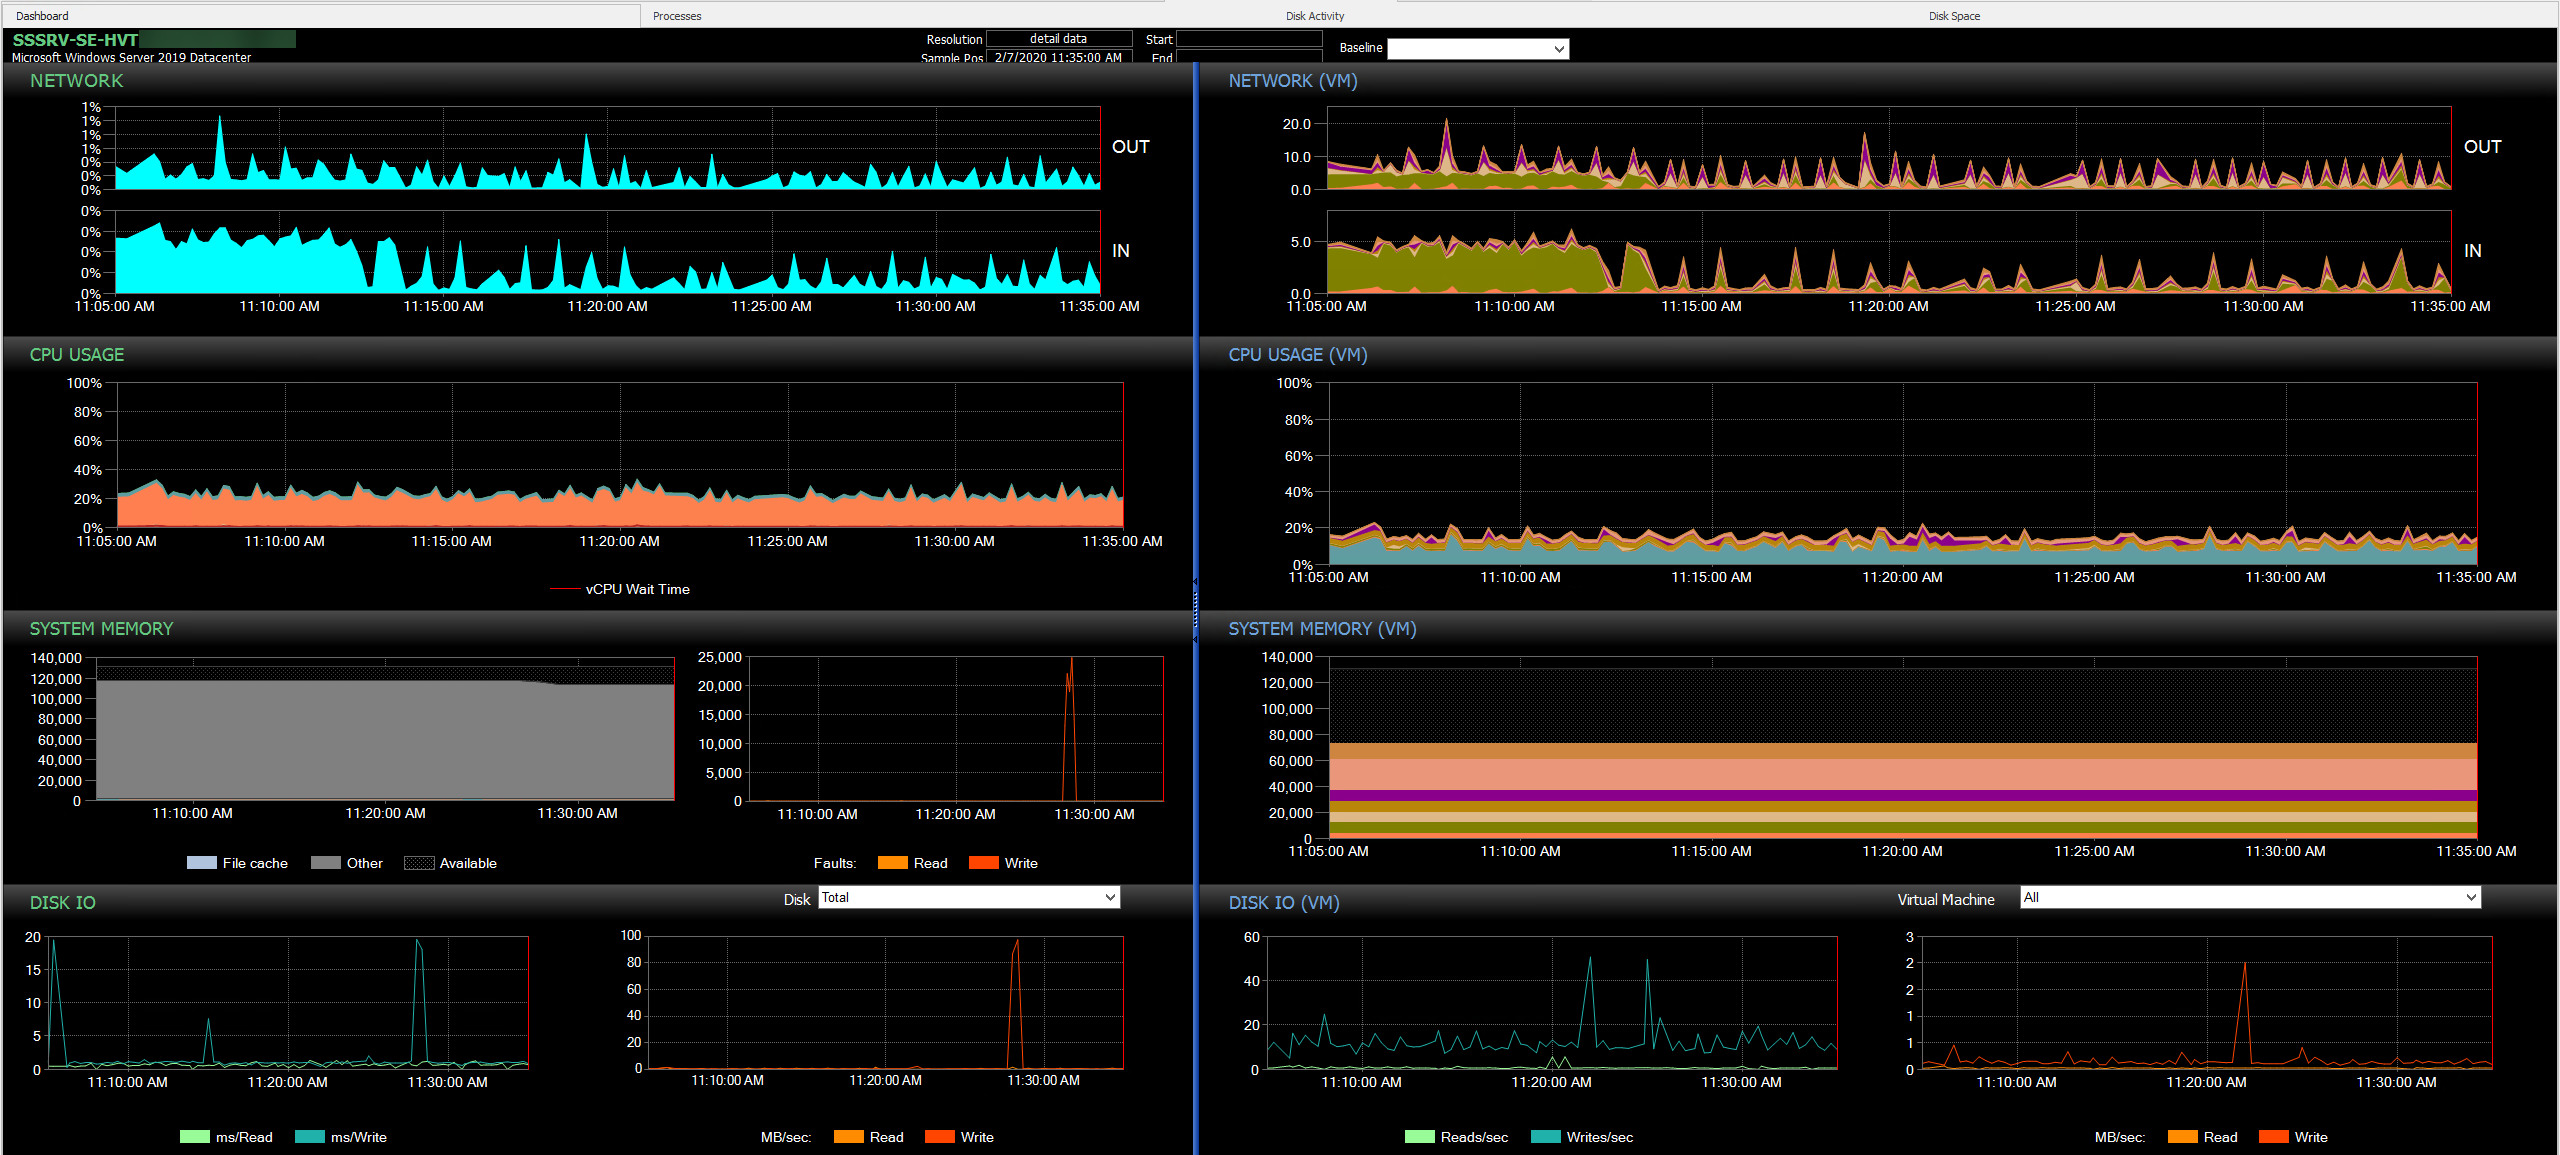This screenshot has width=2560, height=1155.
Task: Switch to the Processes tab
Action: point(676,15)
